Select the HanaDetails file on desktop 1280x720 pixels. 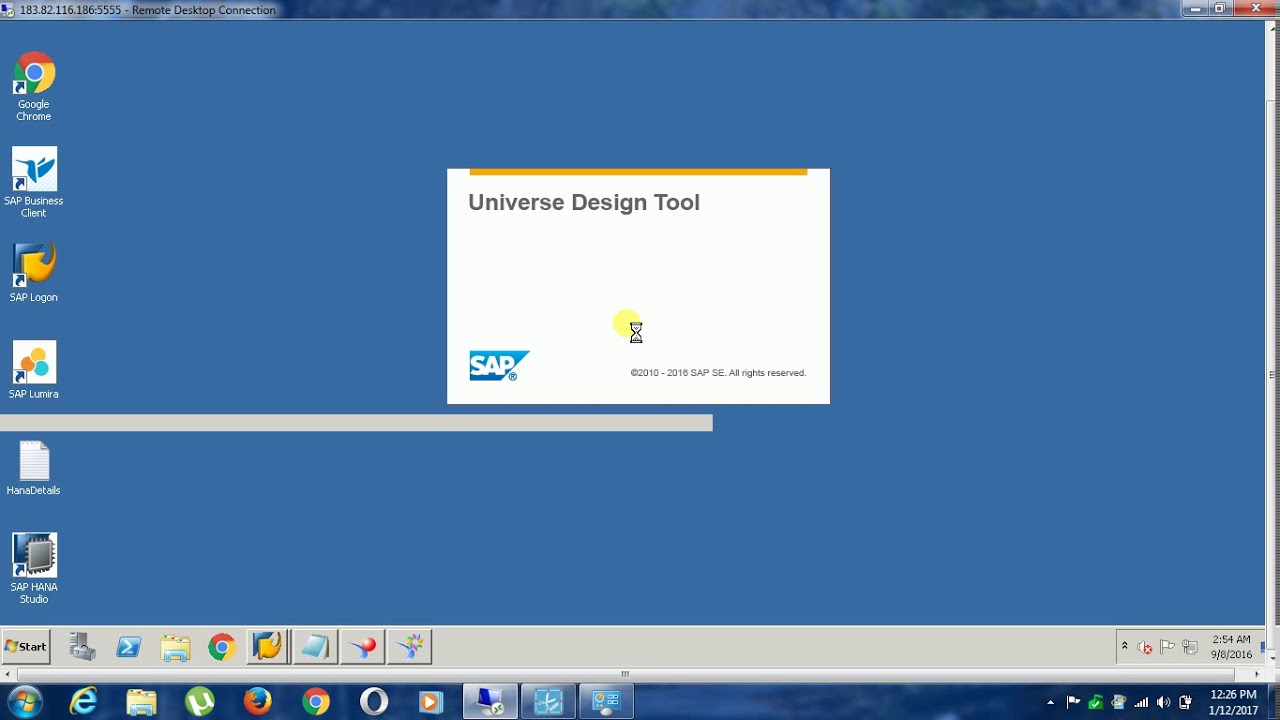click(x=34, y=468)
